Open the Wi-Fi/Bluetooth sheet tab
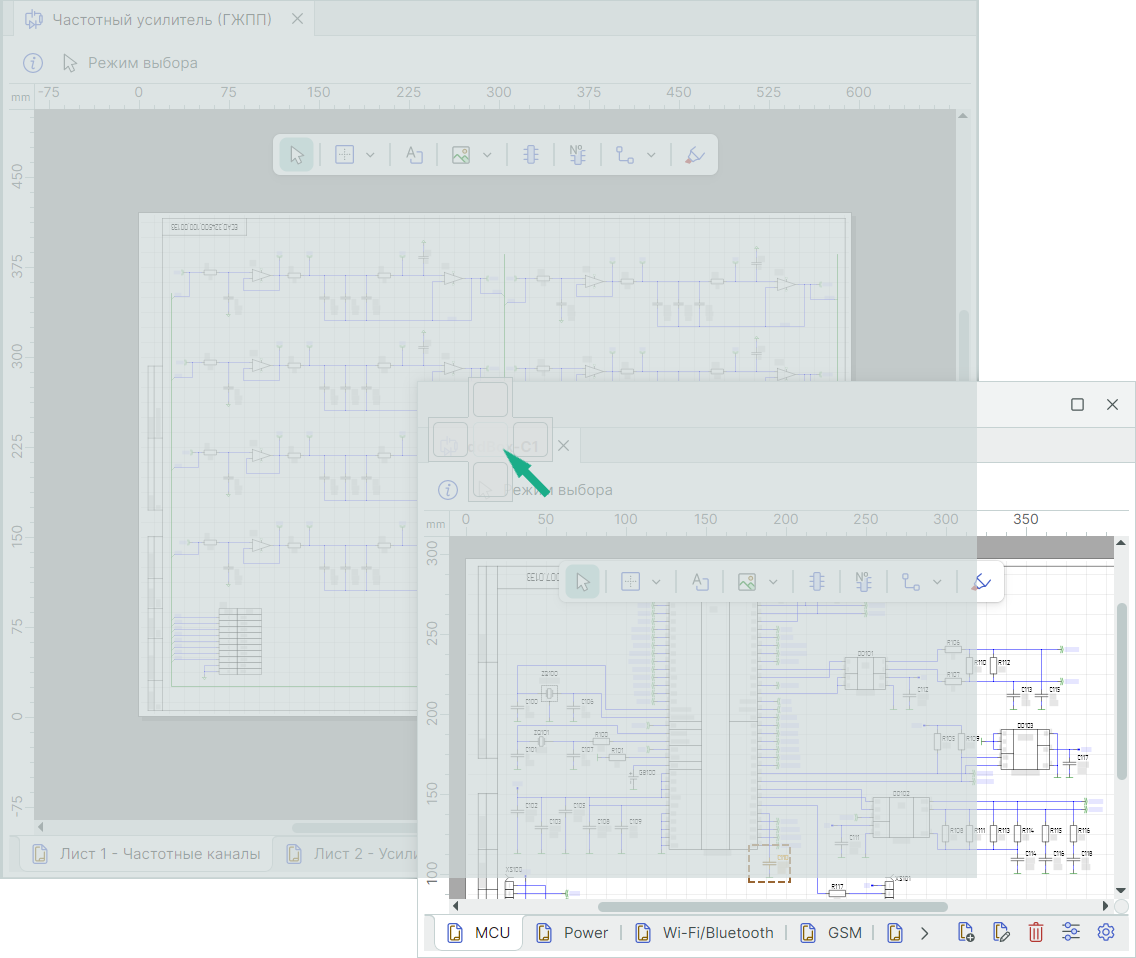Viewport: 1136px width, 958px height. click(x=705, y=933)
